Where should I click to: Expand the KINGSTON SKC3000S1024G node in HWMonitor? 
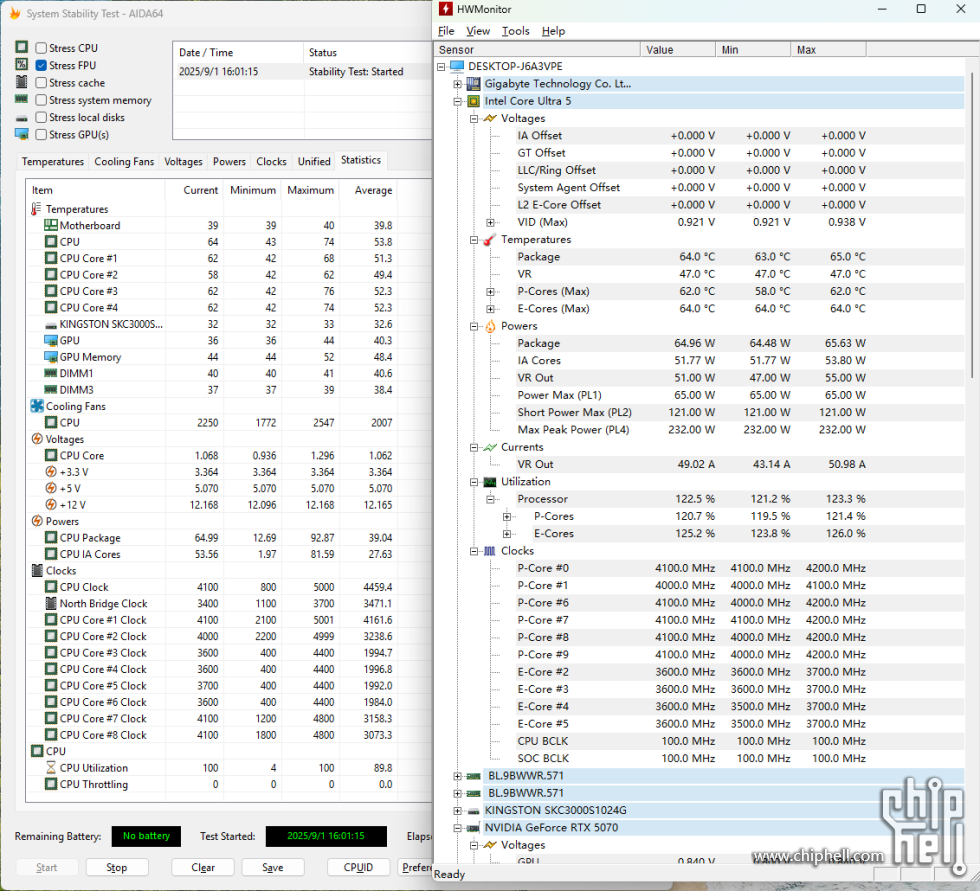(x=458, y=810)
